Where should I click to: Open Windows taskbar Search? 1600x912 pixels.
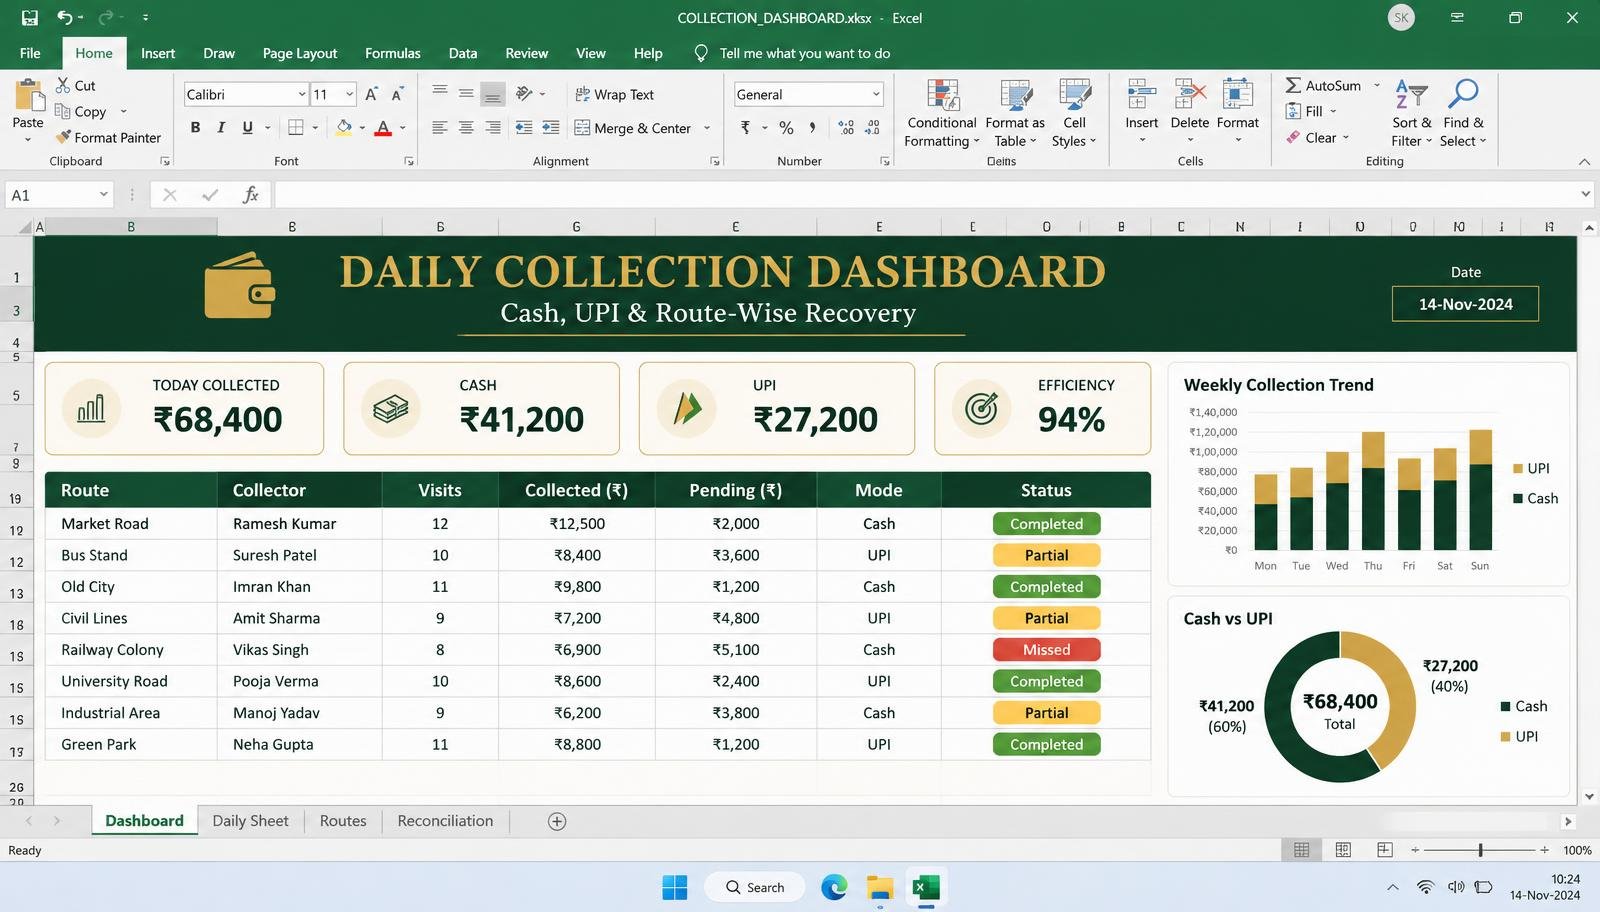coord(754,887)
